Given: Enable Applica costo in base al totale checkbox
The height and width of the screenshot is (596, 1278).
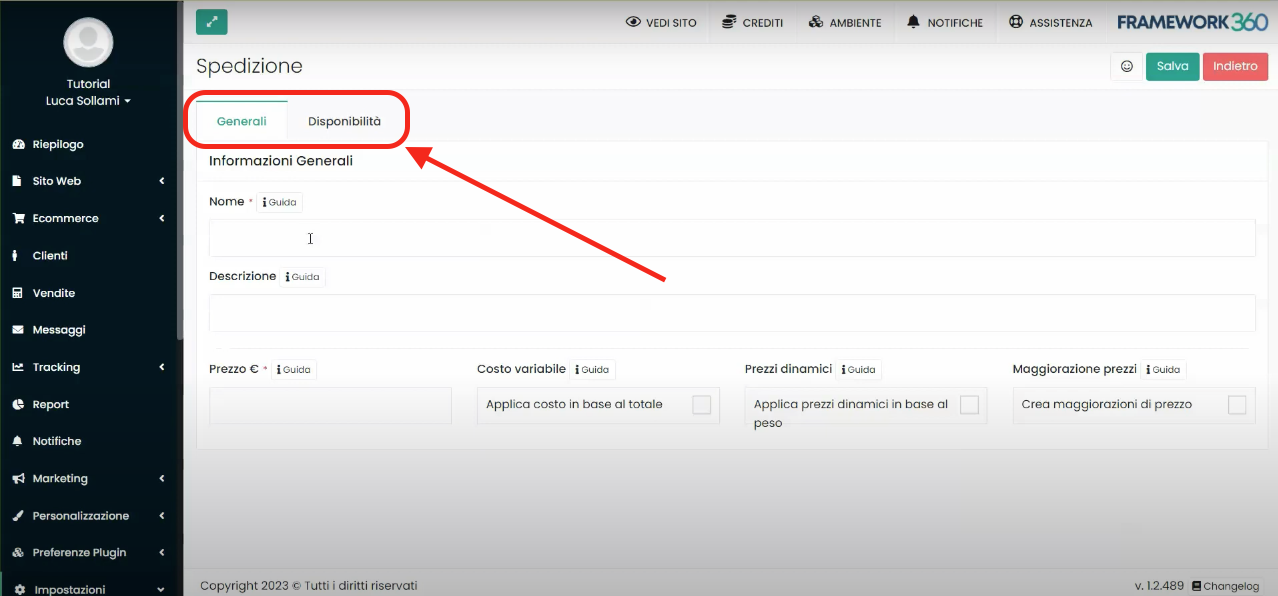Looking at the screenshot, I should tap(702, 404).
